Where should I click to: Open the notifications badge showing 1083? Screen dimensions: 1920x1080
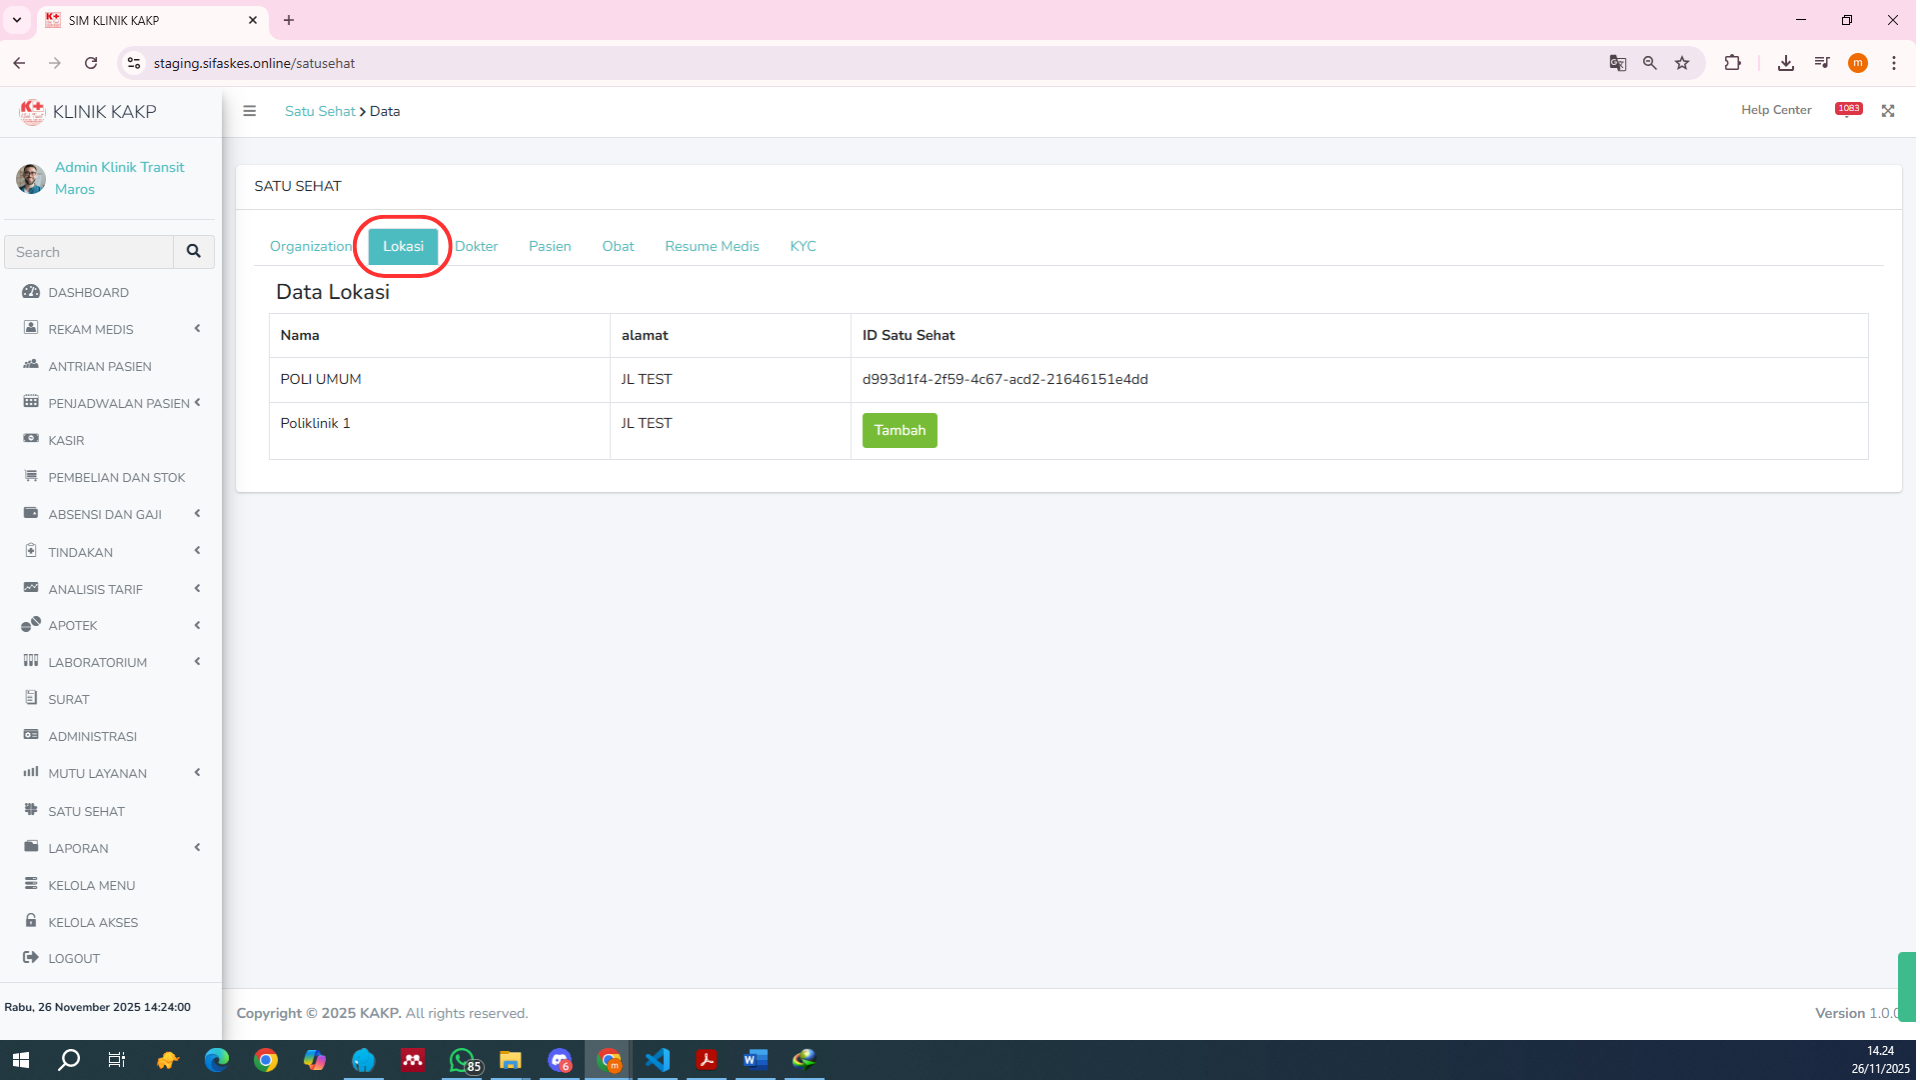pos(1848,109)
